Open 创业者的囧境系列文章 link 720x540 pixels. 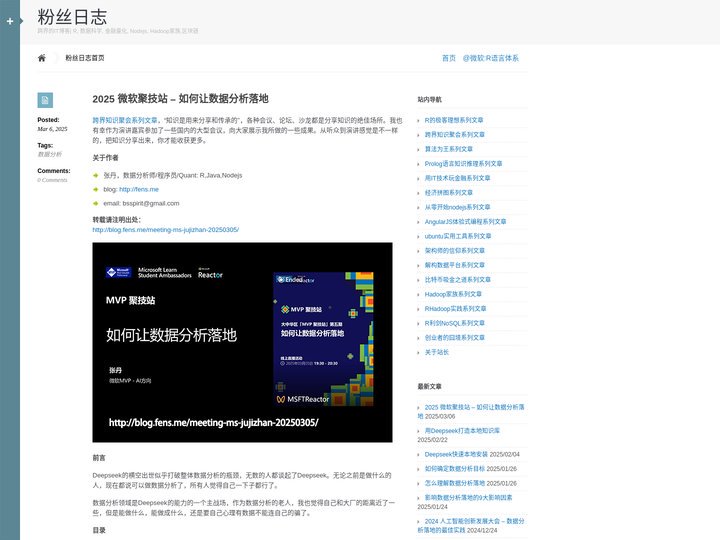point(455,338)
